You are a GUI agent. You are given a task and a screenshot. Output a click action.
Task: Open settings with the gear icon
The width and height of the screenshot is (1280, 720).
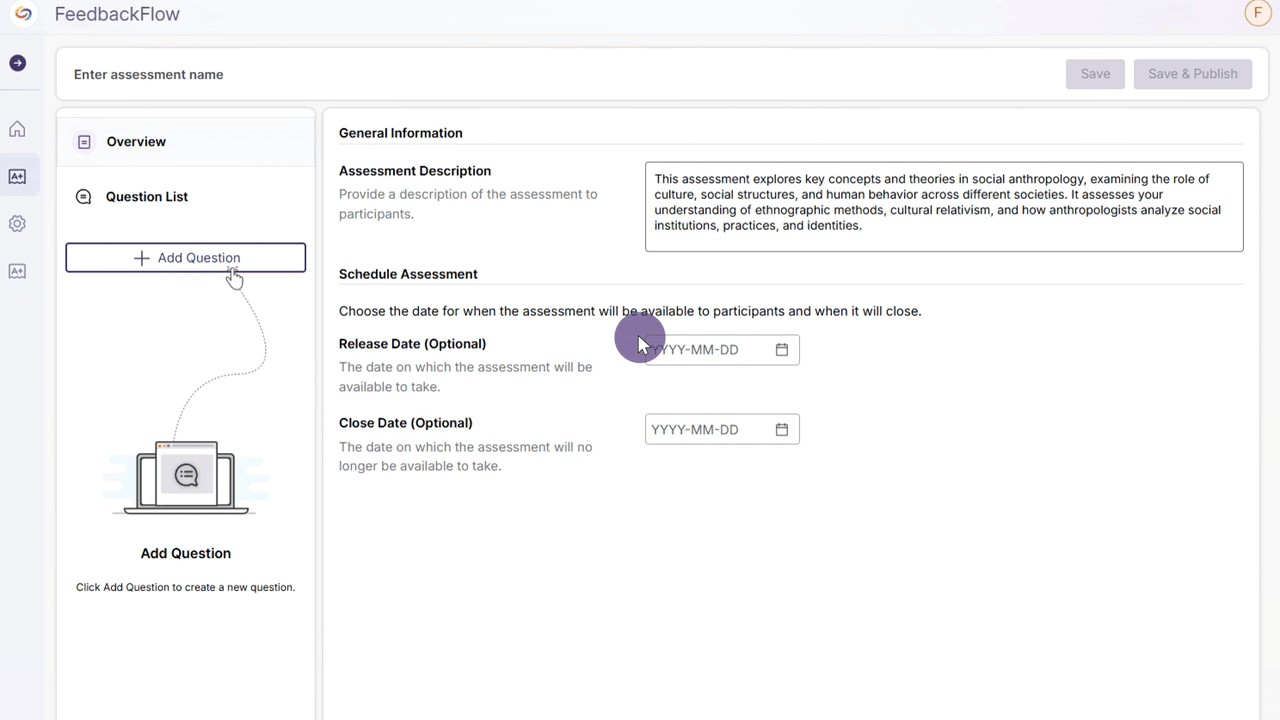(x=17, y=224)
